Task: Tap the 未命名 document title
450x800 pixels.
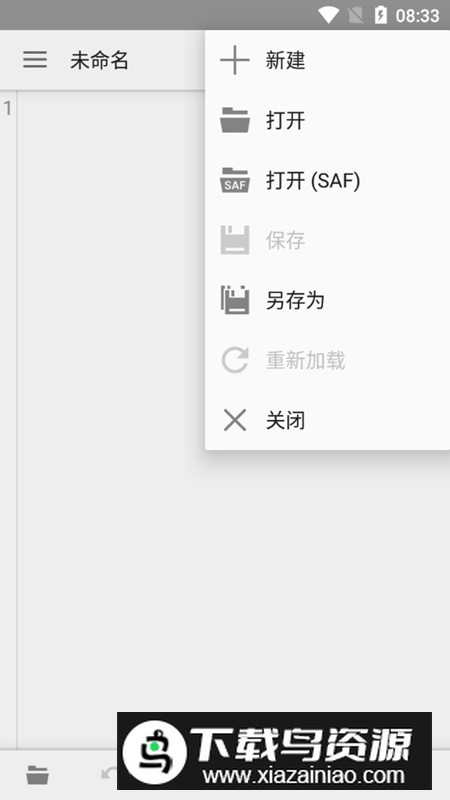Action: click(x=99, y=60)
